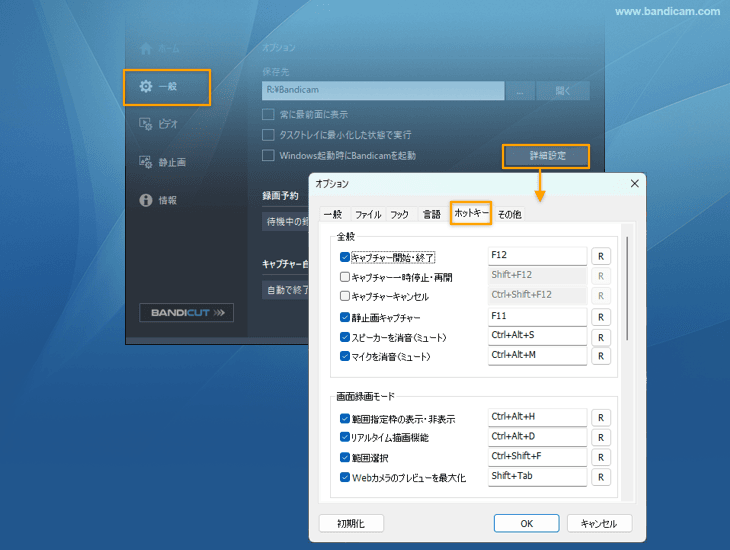Select the ホットキー tab
The height and width of the screenshot is (550, 730).
471,213
